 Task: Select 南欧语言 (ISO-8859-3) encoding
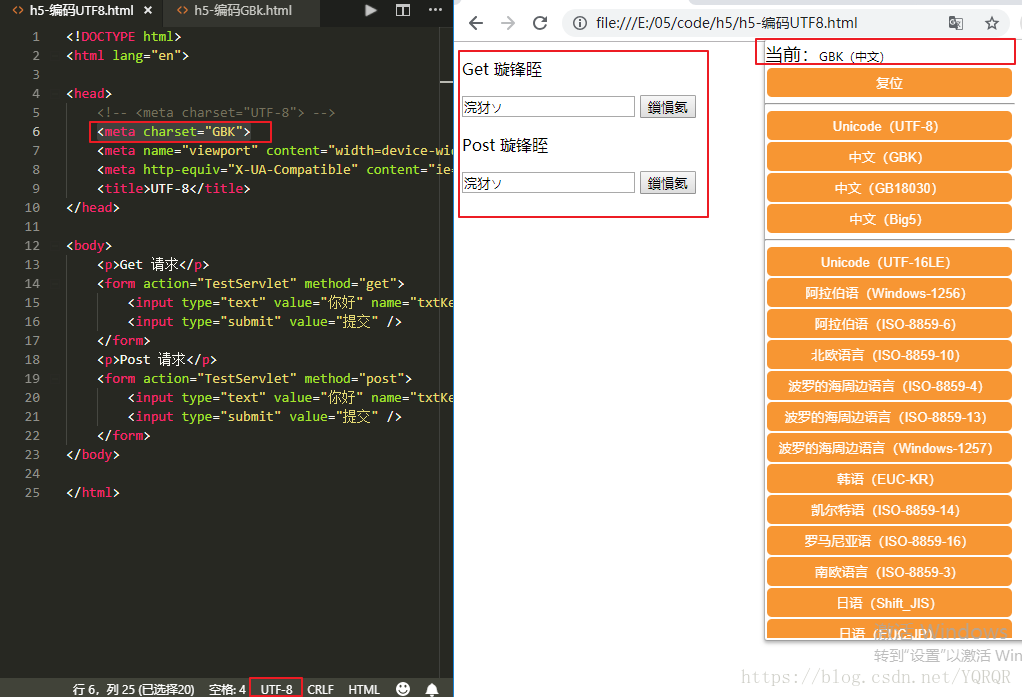pos(889,572)
